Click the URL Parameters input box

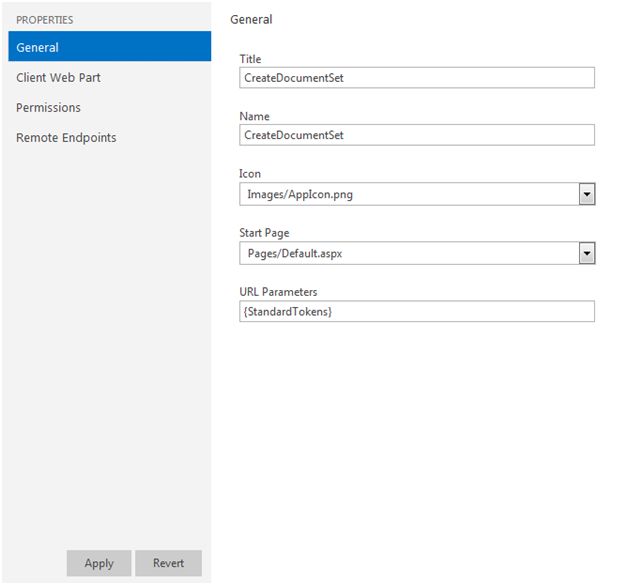pyautogui.click(x=417, y=312)
